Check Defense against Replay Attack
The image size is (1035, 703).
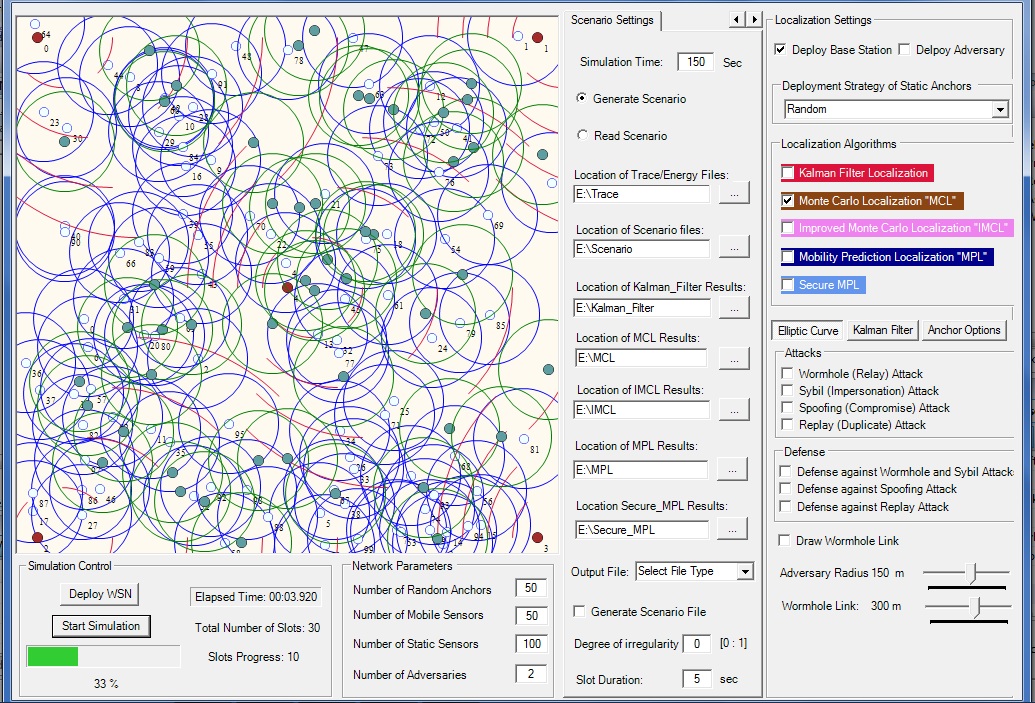click(785, 506)
